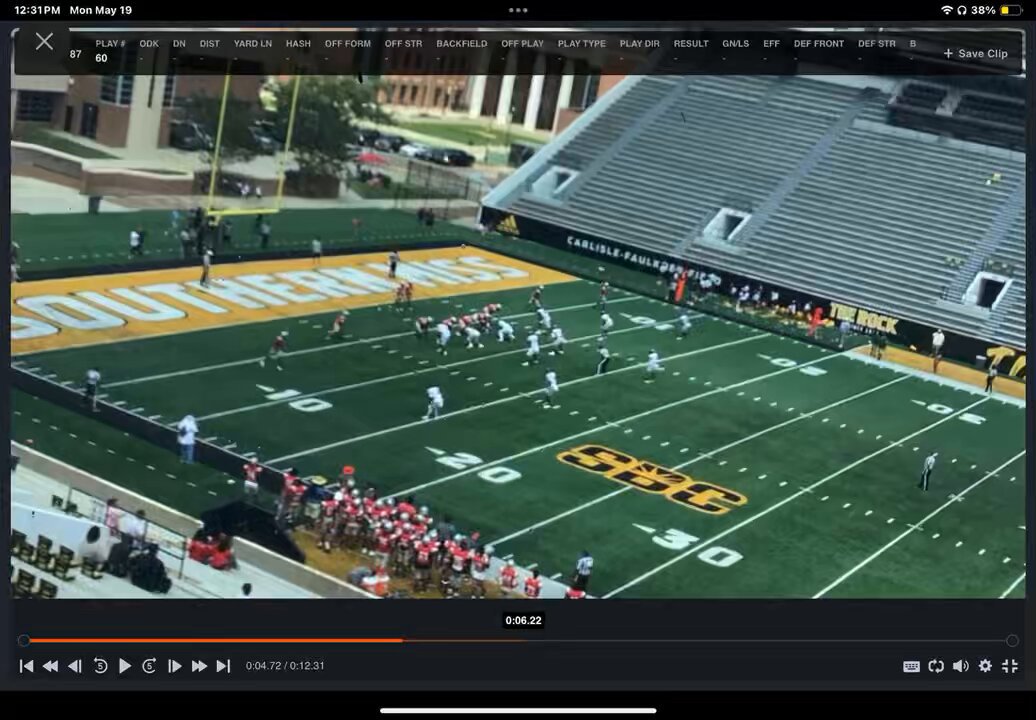Exit full screen mode

tap(1010, 666)
